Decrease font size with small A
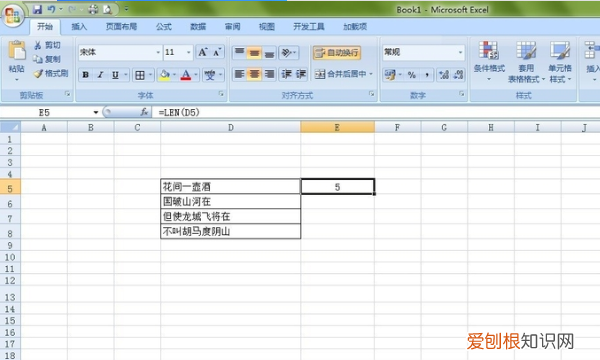The width and height of the screenshot is (600, 360). (x=217, y=52)
